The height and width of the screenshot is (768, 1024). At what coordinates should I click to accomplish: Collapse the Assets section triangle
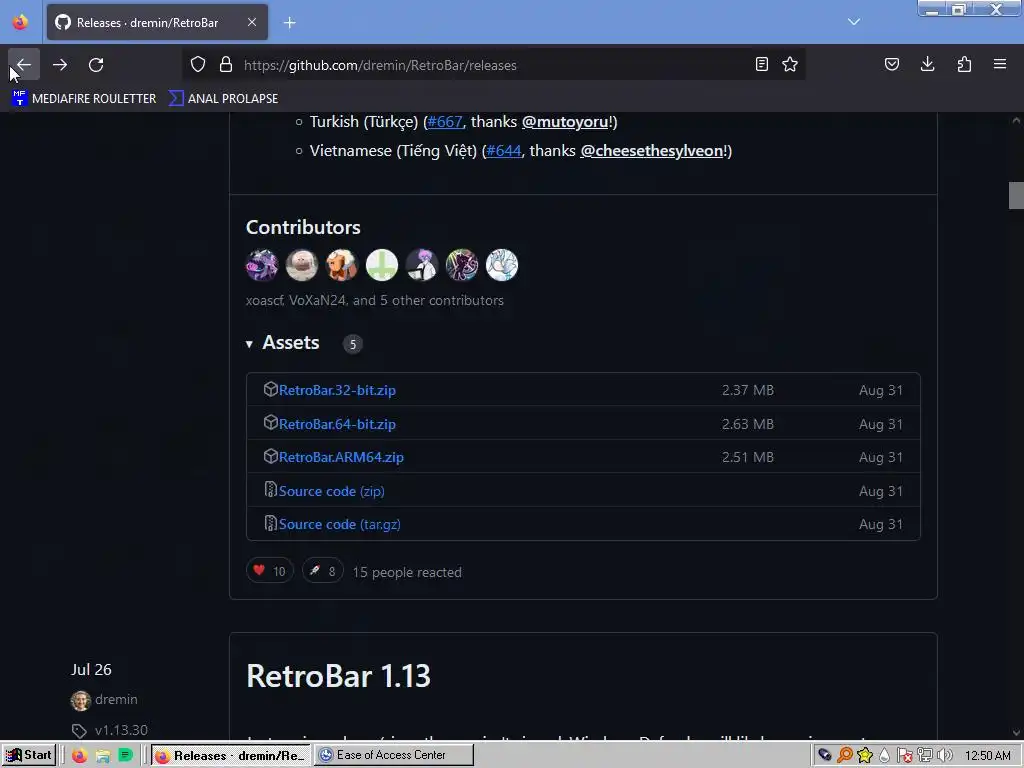click(249, 344)
